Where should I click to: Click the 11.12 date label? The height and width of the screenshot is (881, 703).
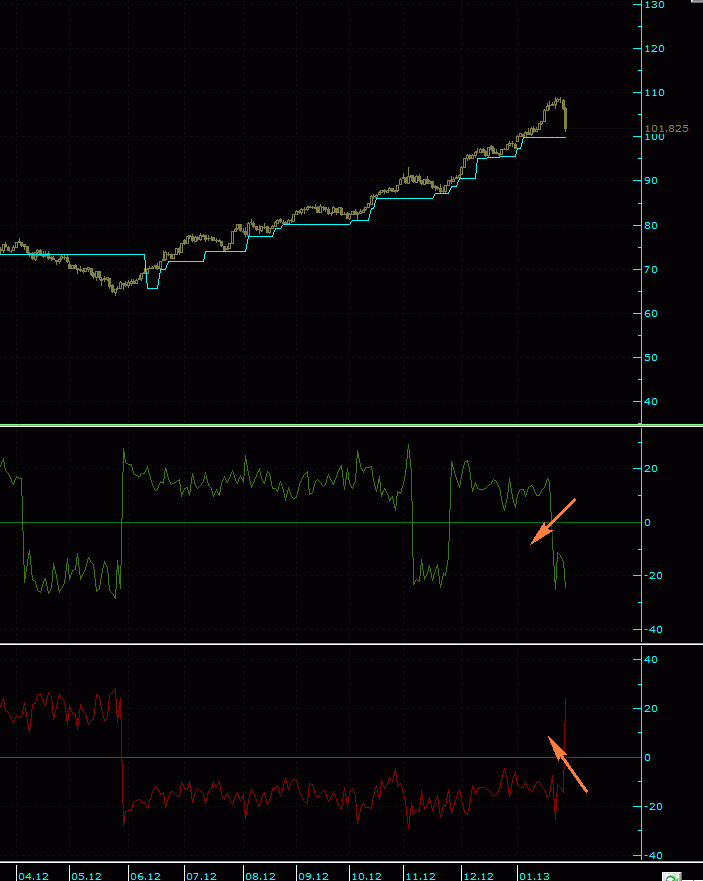421,876
